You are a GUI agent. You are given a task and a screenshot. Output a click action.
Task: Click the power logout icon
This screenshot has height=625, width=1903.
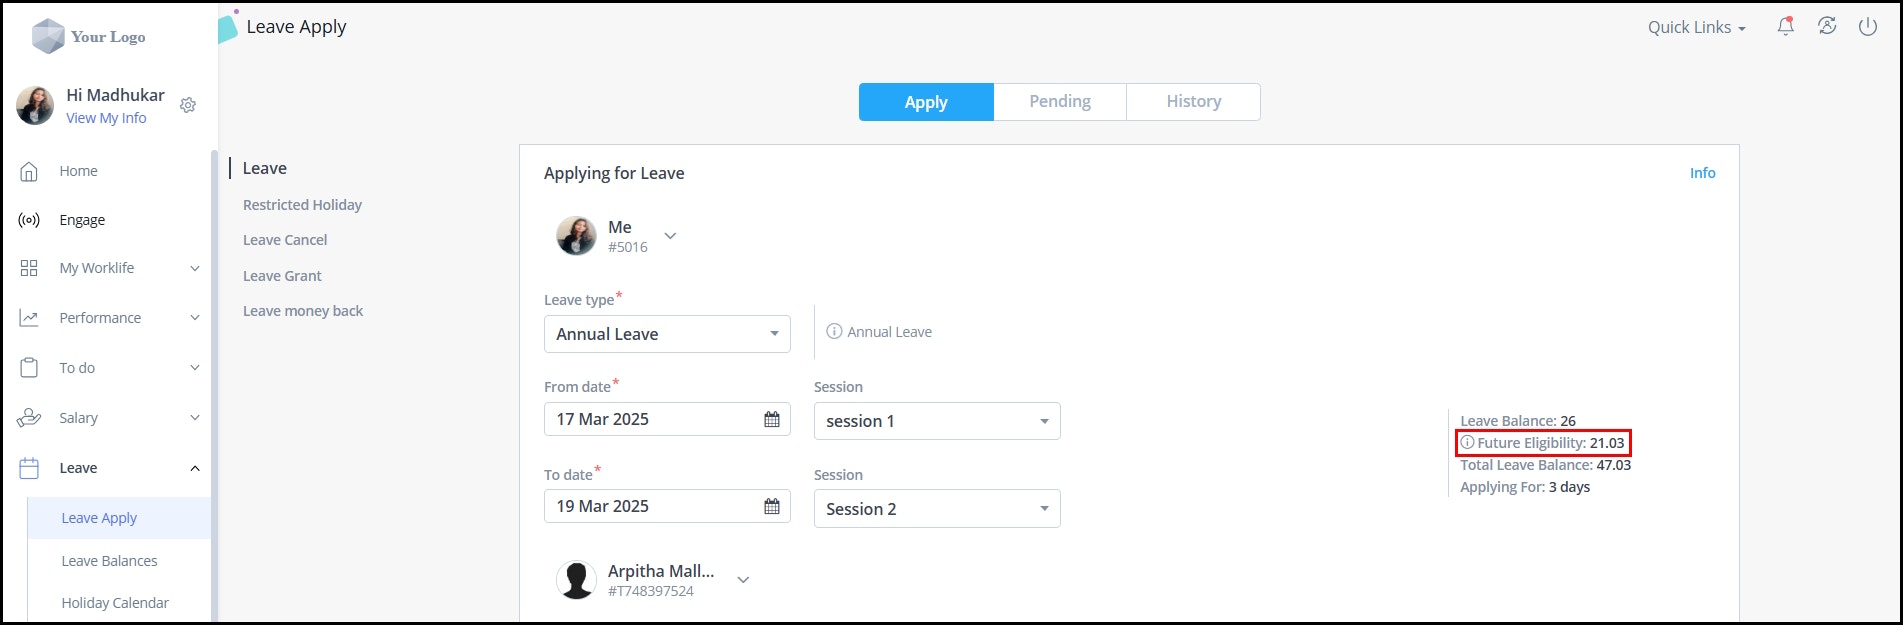point(1867,27)
